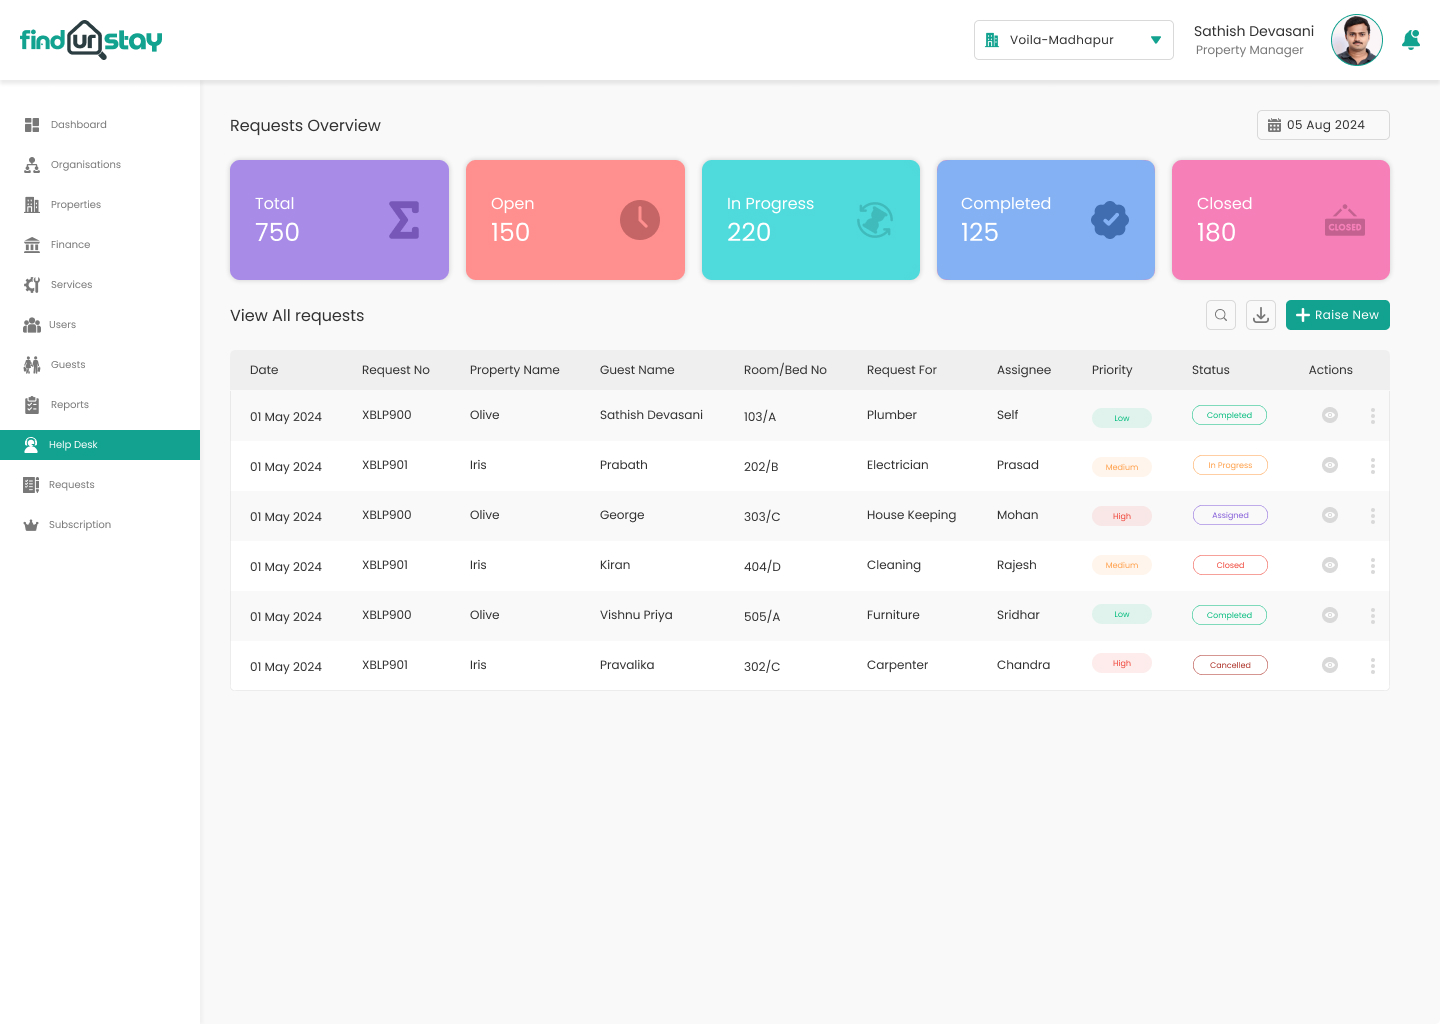Click the Finance bank icon
The width and height of the screenshot is (1440, 1024).
pyautogui.click(x=32, y=245)
